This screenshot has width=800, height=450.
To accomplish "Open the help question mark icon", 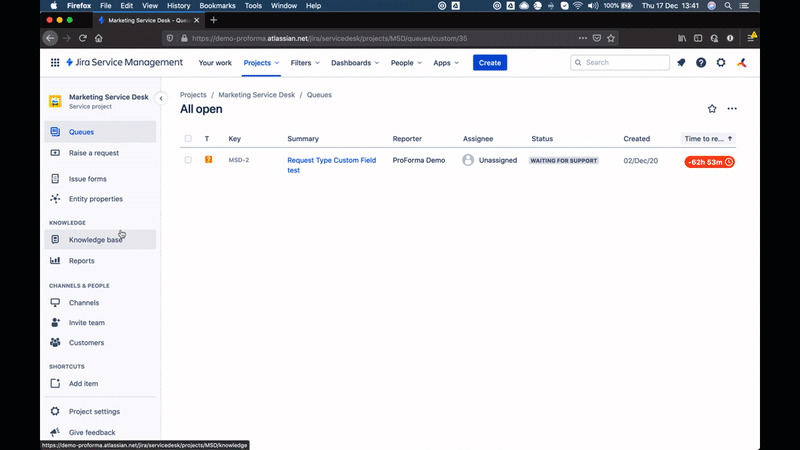I will pos(701,62).
